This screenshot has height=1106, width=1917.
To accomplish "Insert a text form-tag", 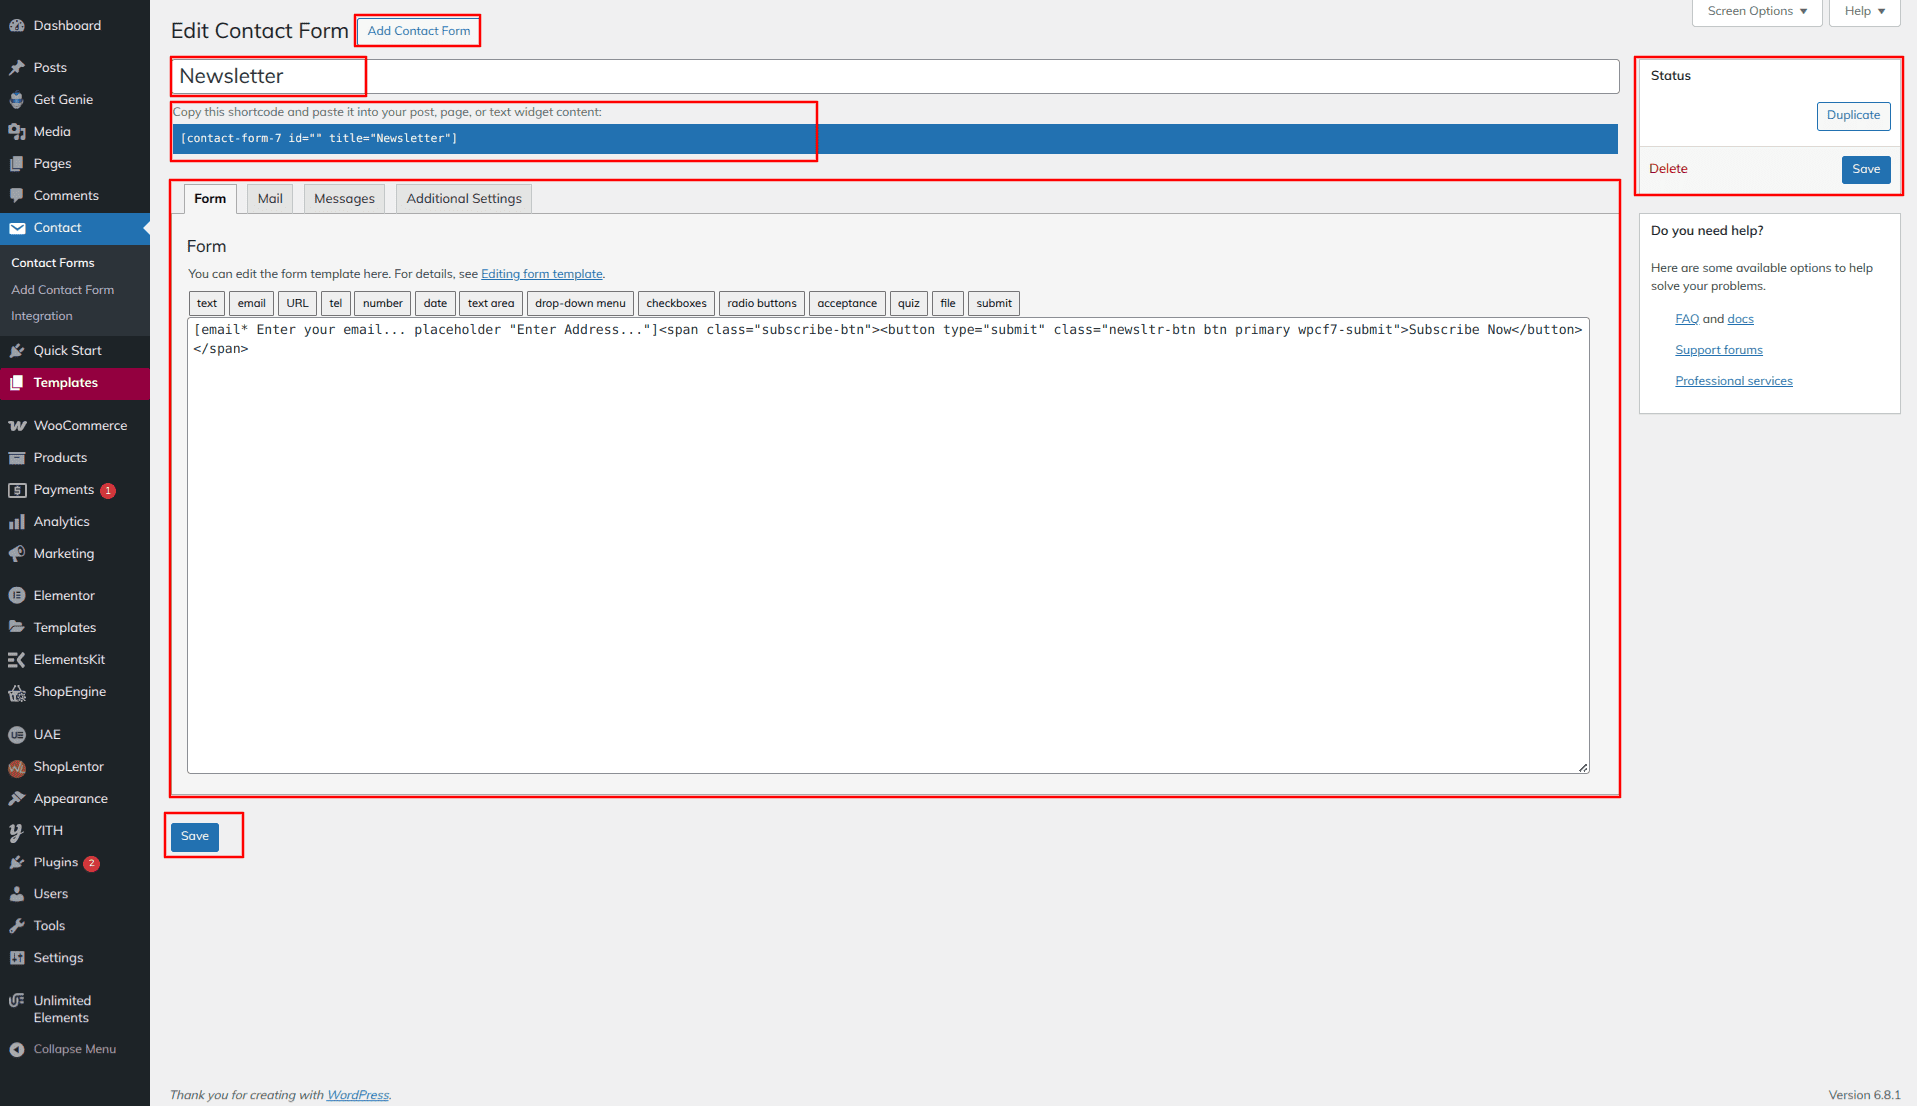I will pyautogui.click(x=207, y=304).
